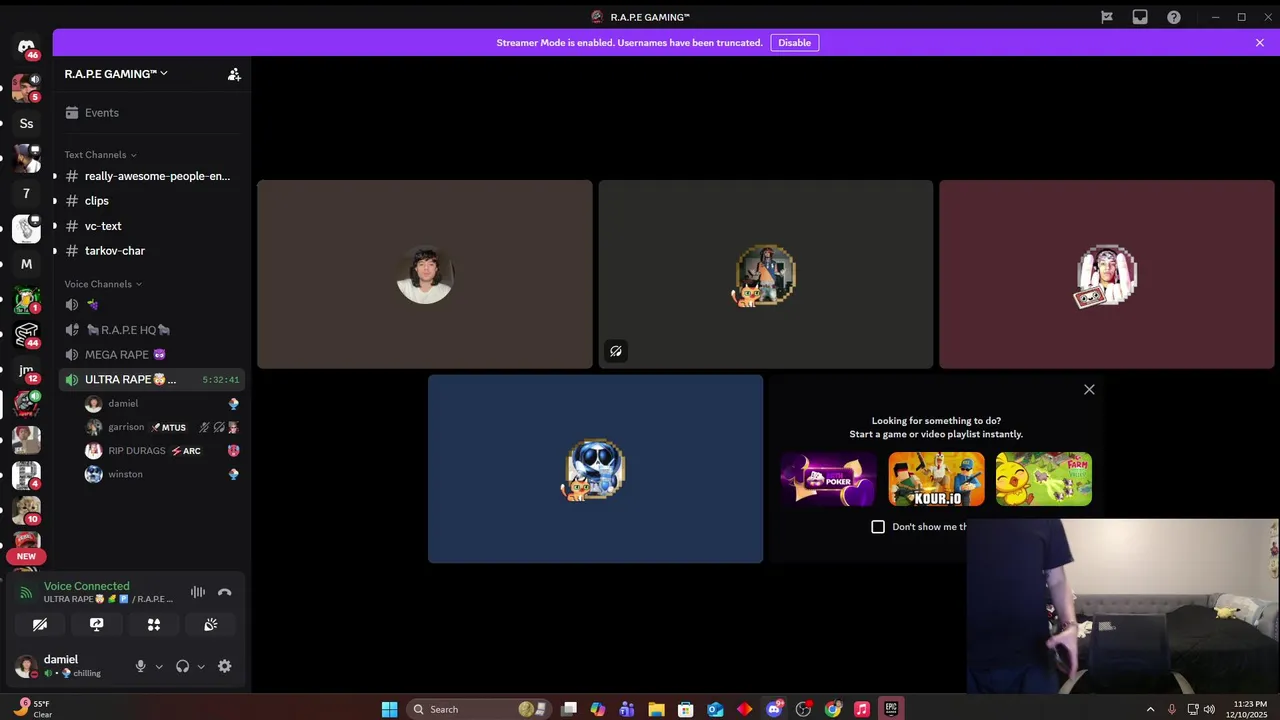
Task: Open the clips text channel
Action: click(150, 201)
